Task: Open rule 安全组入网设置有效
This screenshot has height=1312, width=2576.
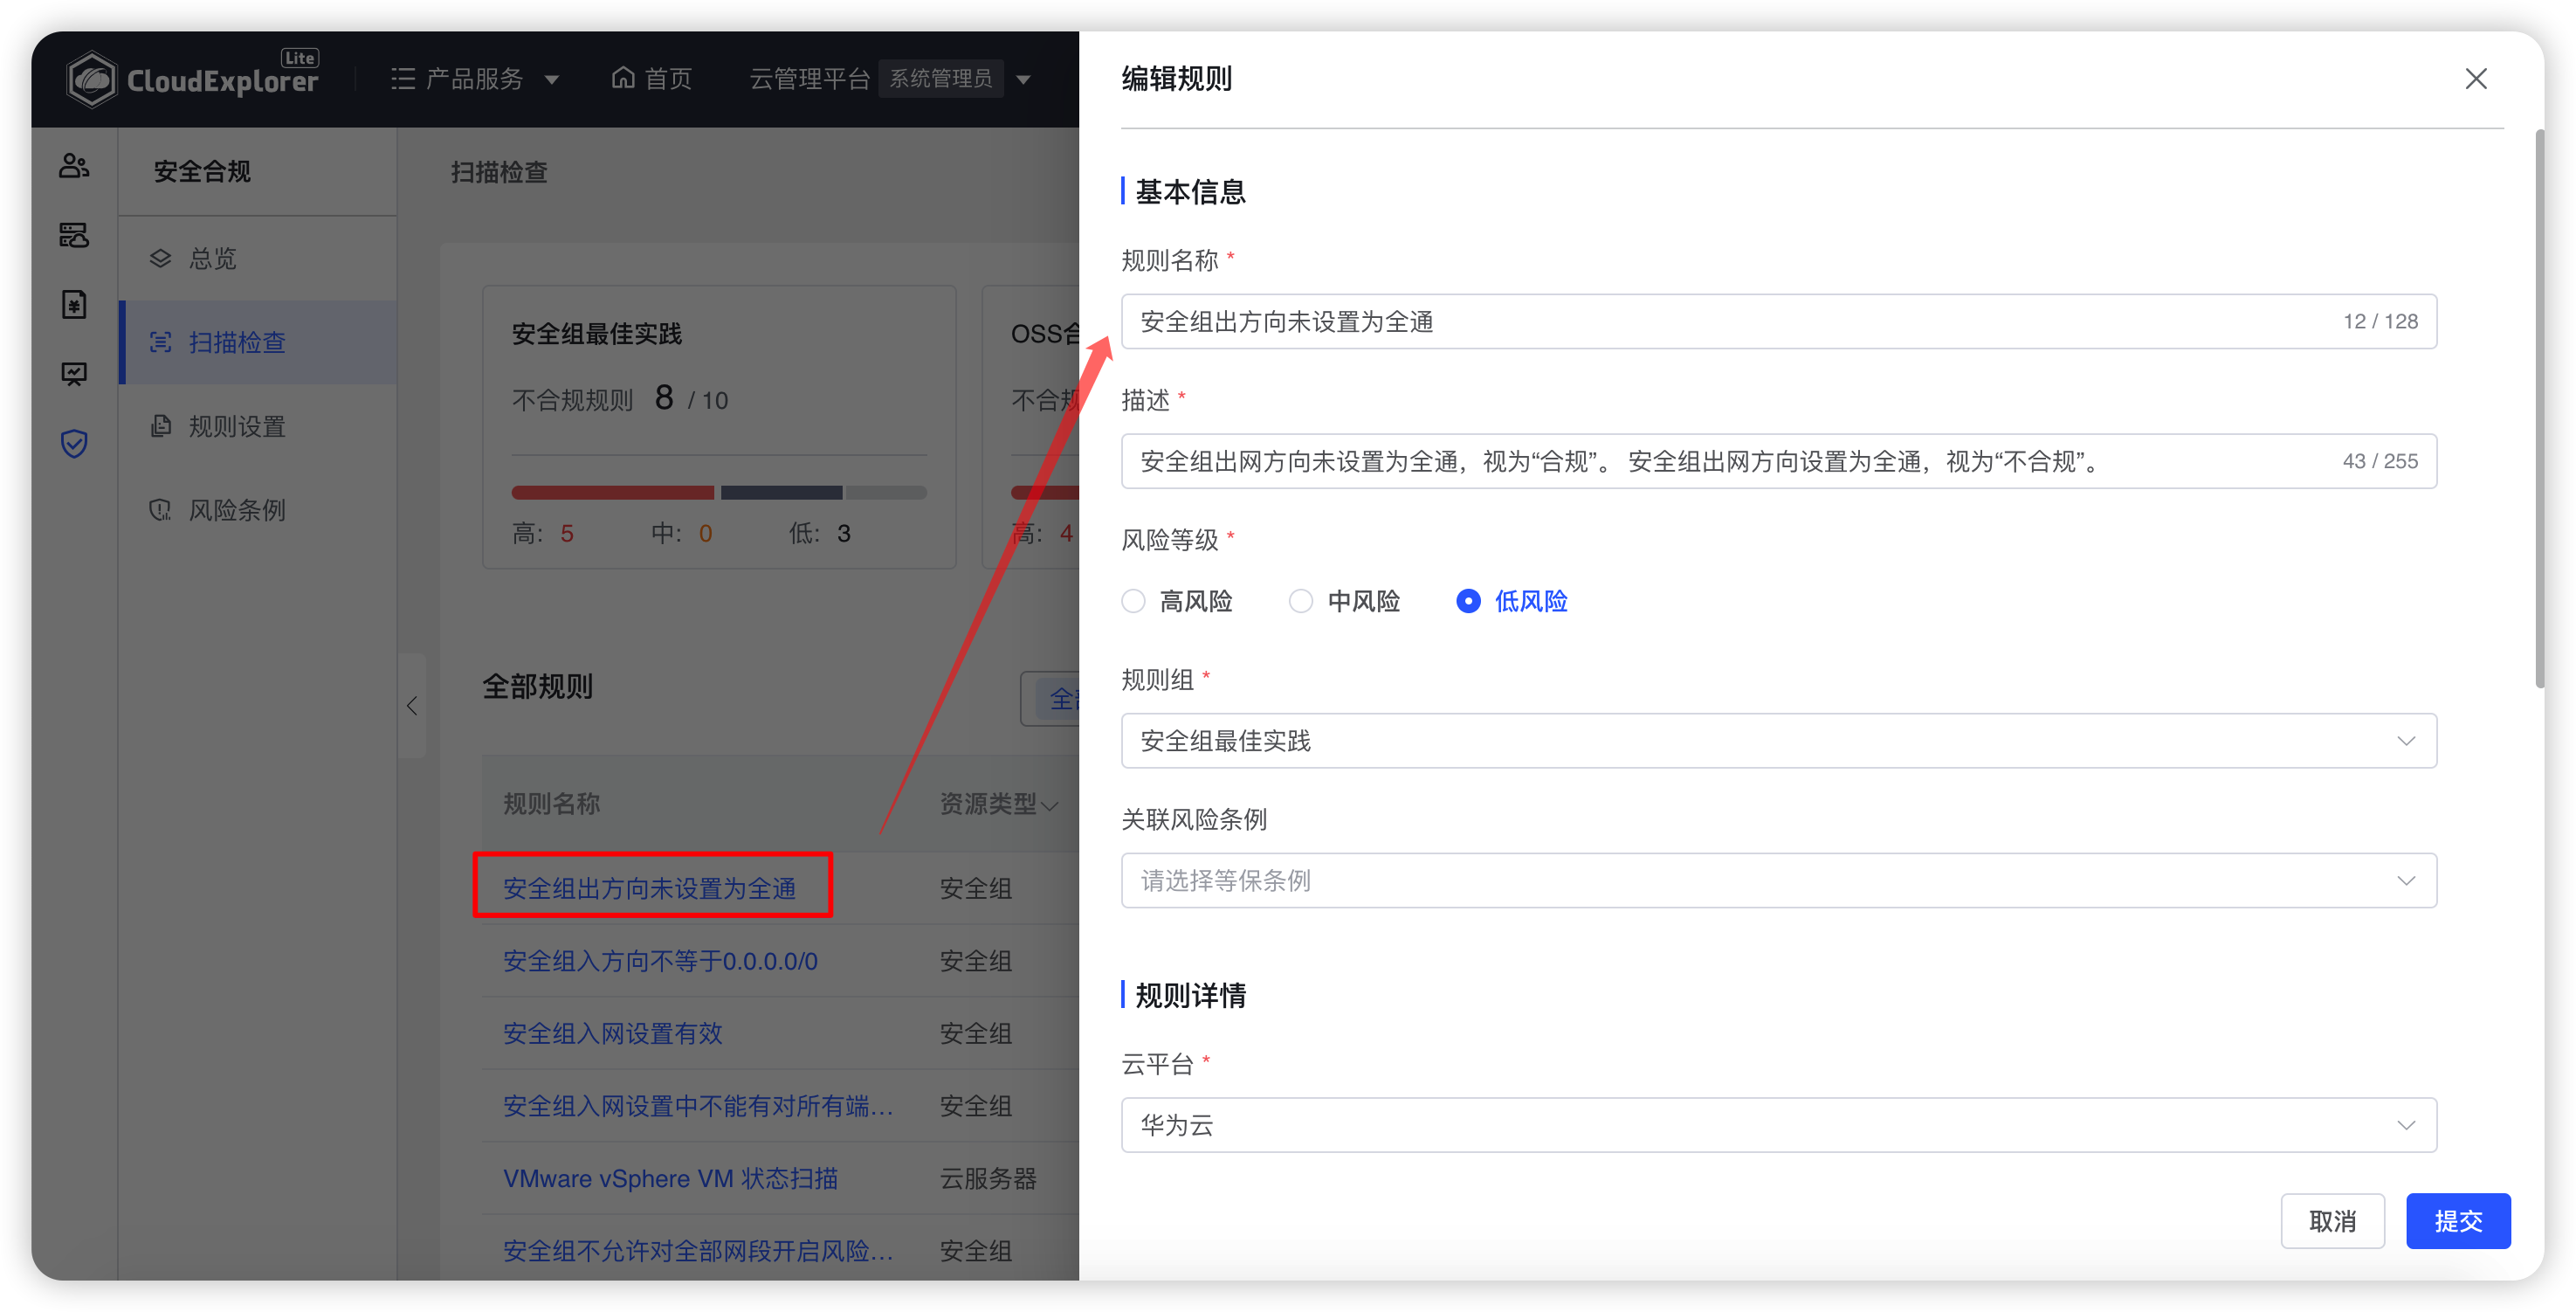Action: [613, 1033]
